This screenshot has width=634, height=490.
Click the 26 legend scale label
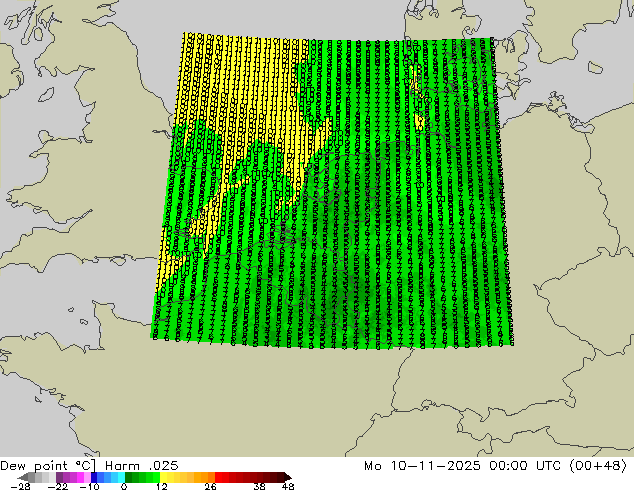click(210, 486)
